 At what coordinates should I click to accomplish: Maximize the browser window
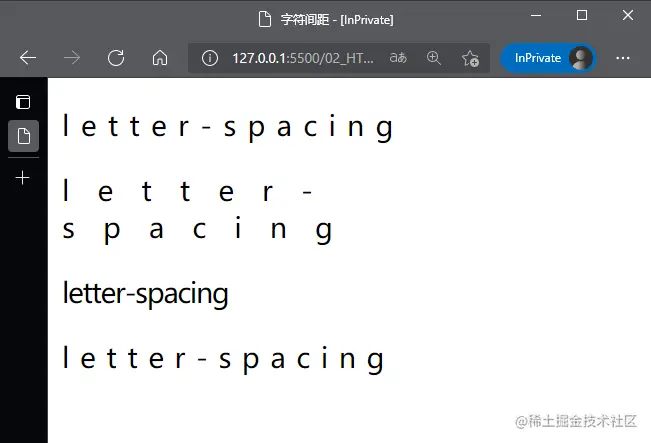click(582, 15)
